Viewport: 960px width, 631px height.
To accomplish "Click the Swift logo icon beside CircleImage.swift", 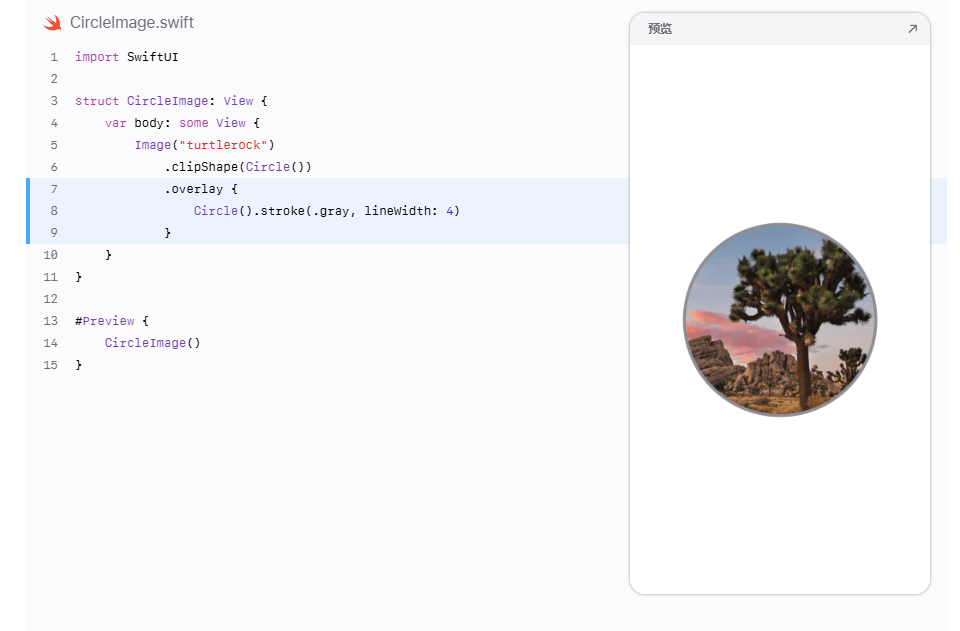I will [53, 23].
